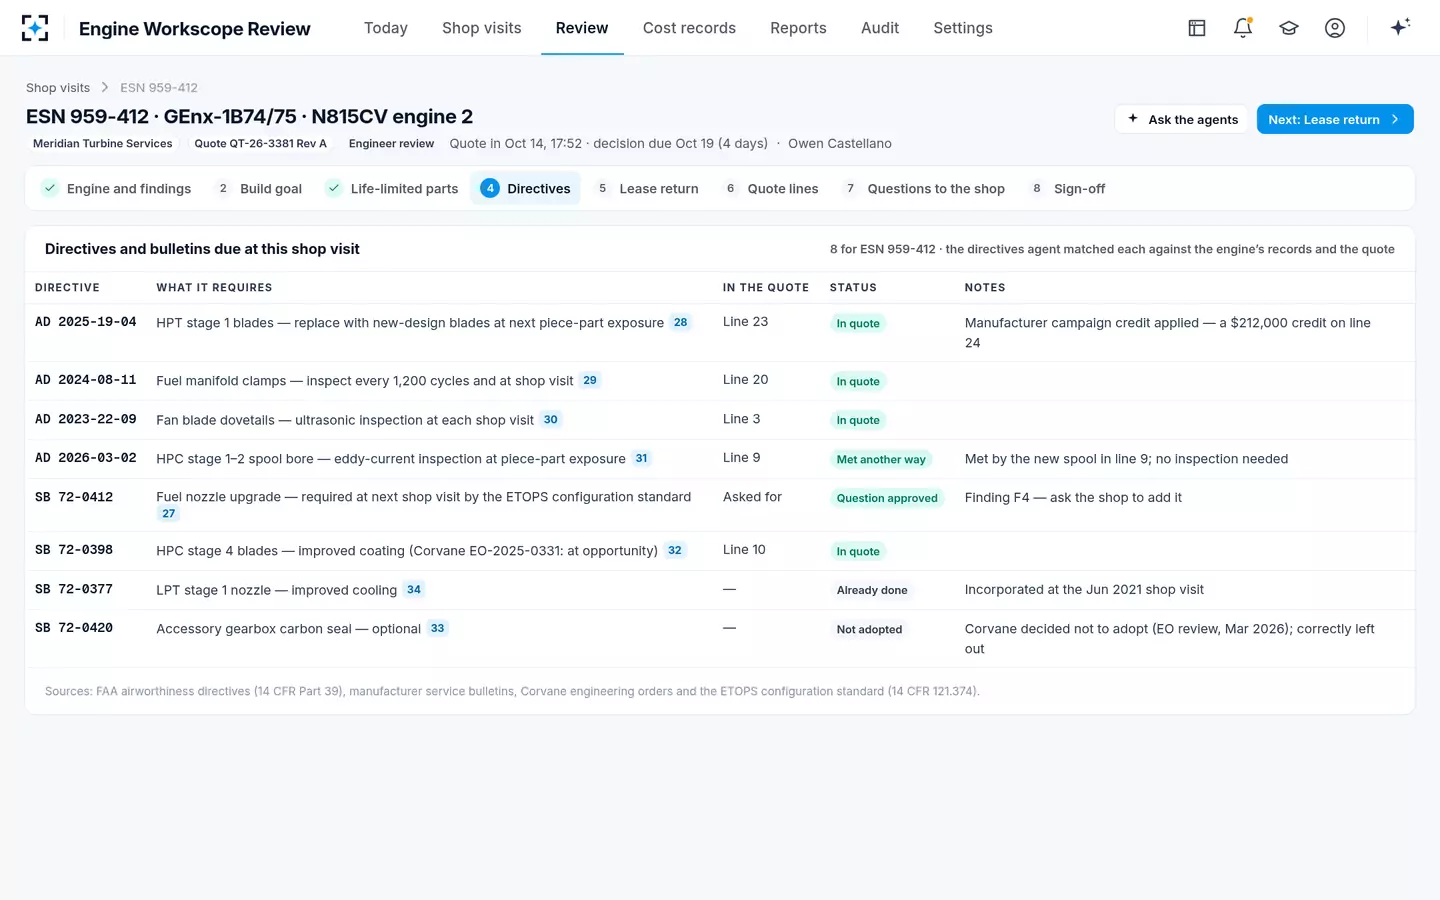The image size is (1440, 900).
Task: Click reference badge 34 on LPT stage 1 nozzle
Action: [414, 589]
